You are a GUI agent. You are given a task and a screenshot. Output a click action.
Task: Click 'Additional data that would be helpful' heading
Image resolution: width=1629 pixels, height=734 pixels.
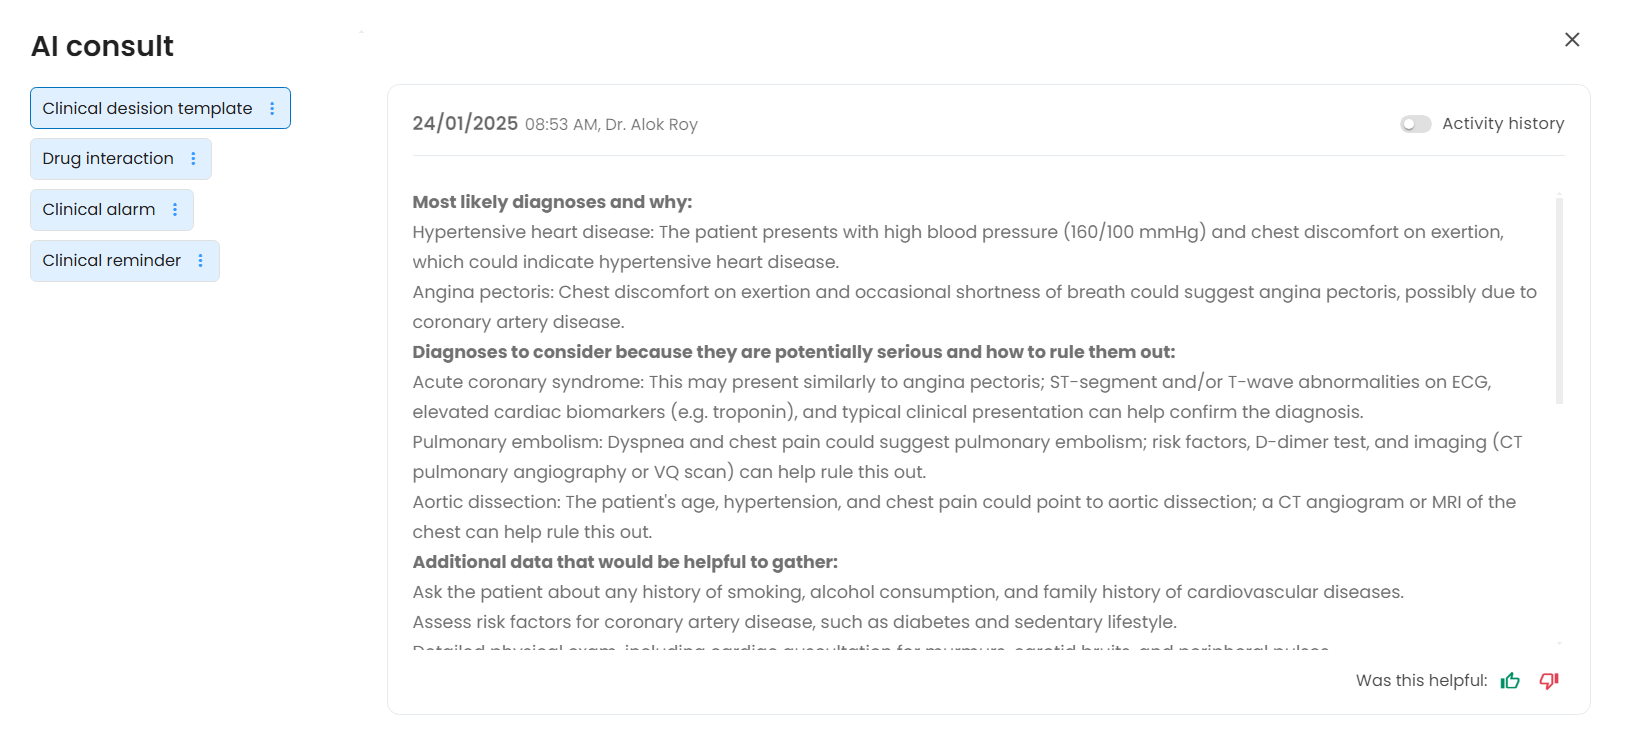tap(625, 562)
